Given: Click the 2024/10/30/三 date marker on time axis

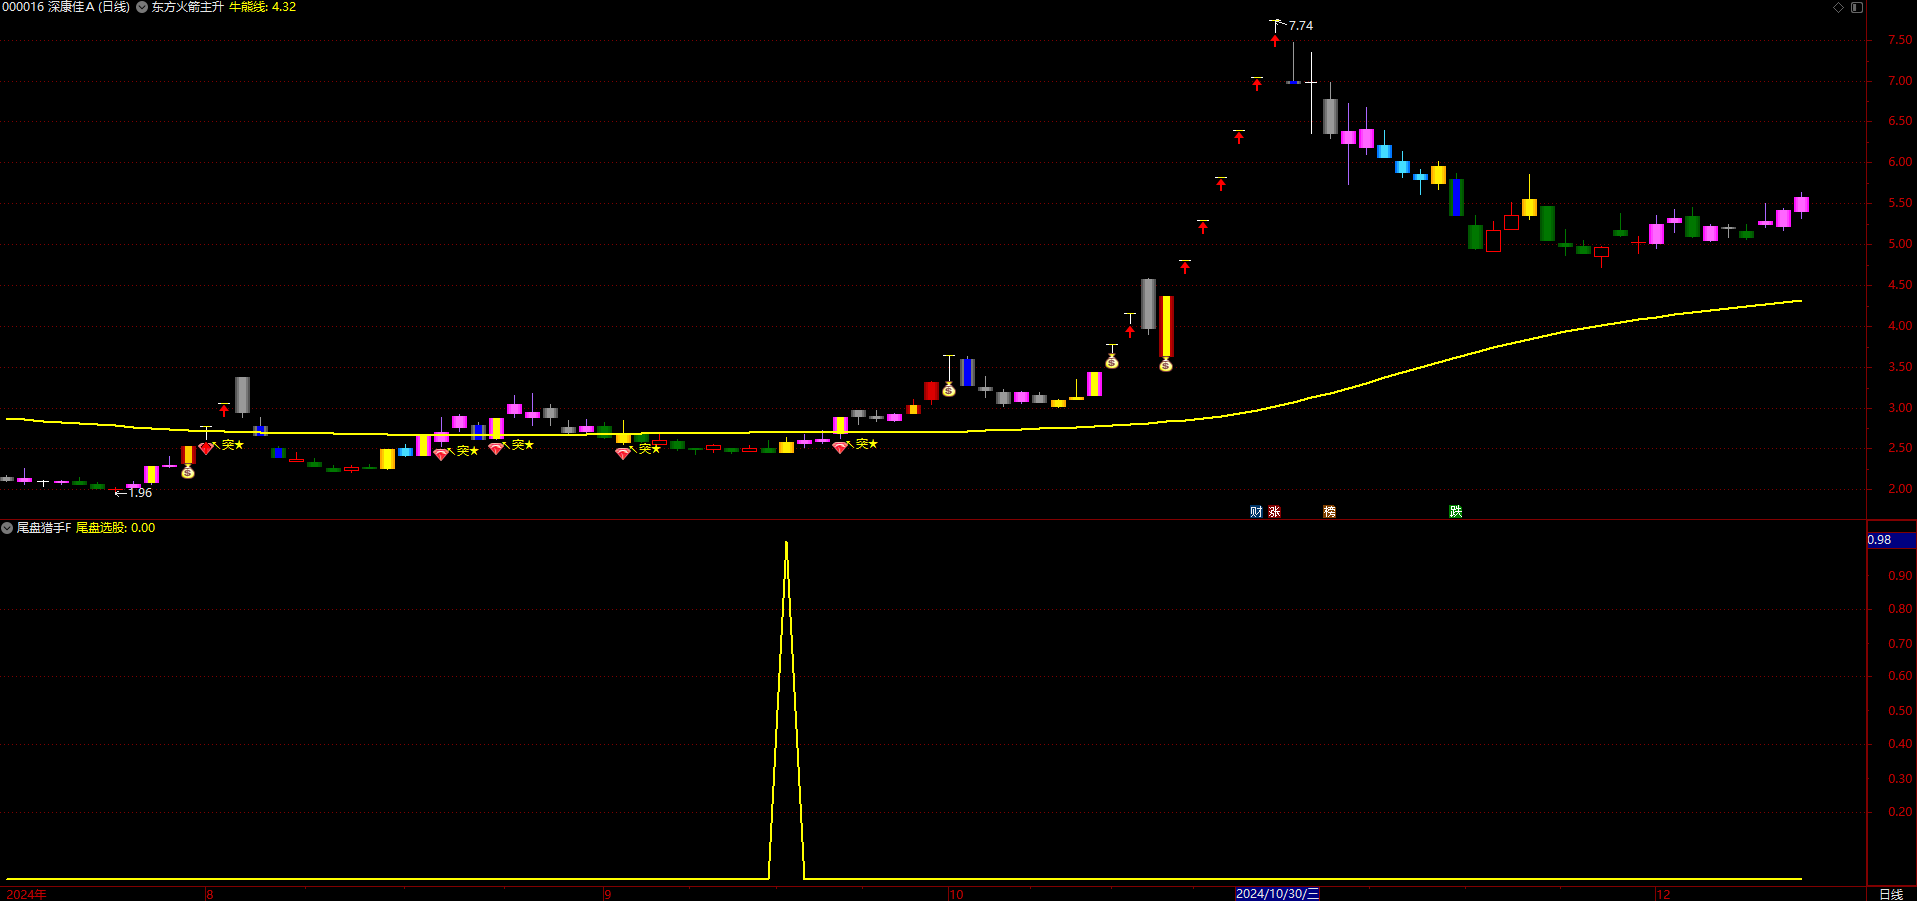Looking at the screenshot, I should point(1277,894).
